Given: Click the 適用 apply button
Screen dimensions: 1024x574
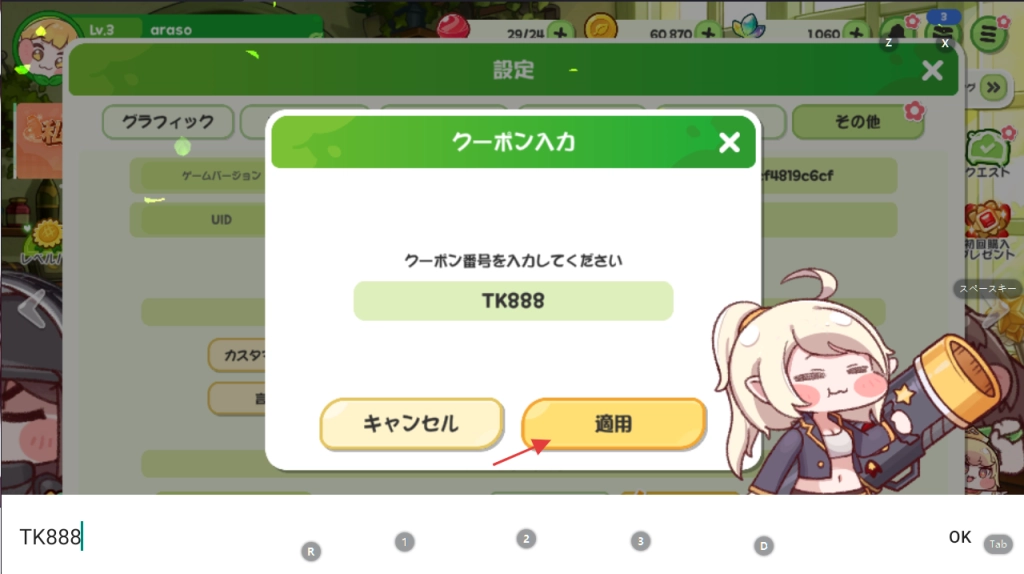Looking at the screenshot, I should pos(613,424).
